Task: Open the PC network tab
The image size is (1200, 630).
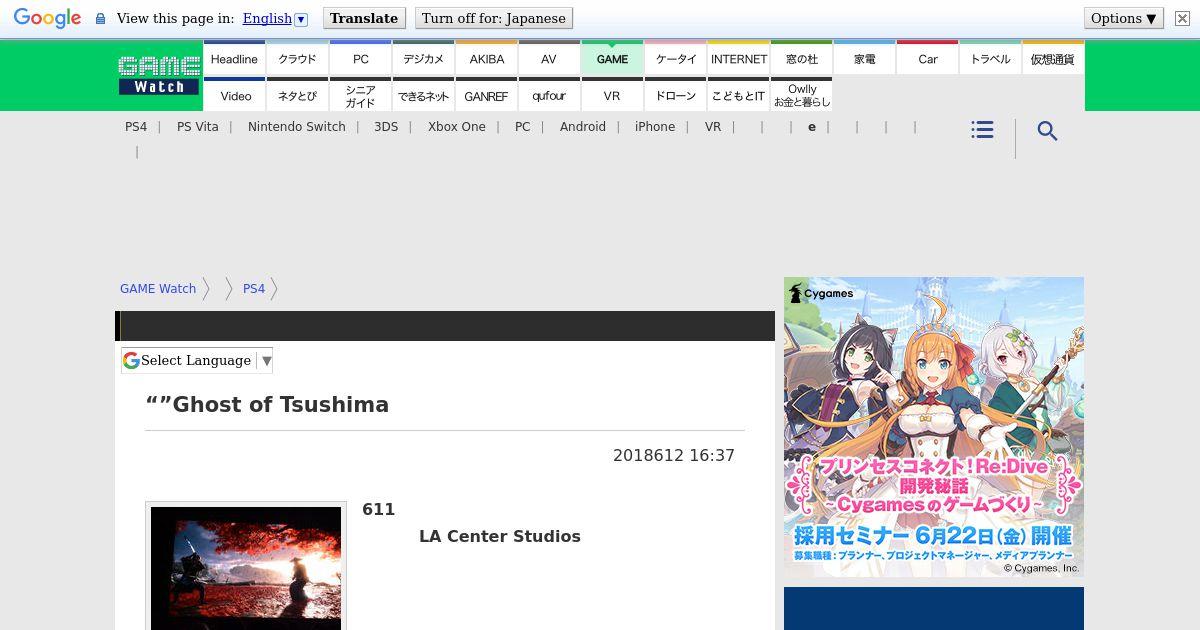Action: pyautogui.click(x=360, y=58)
